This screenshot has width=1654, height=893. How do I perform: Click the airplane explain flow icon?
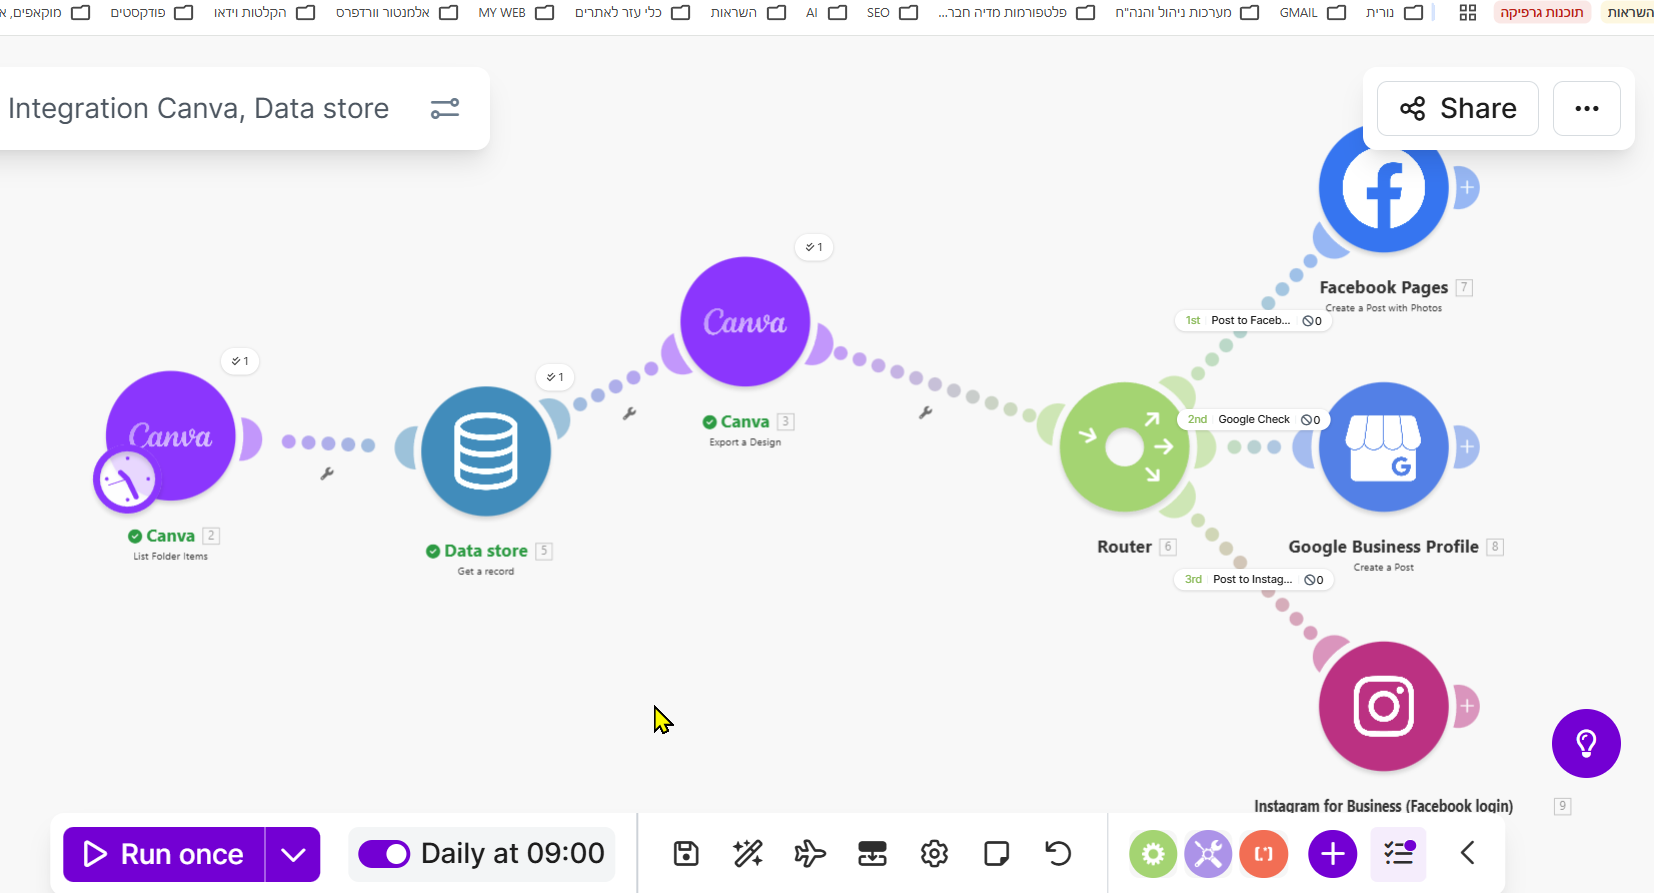pos(810,853)
